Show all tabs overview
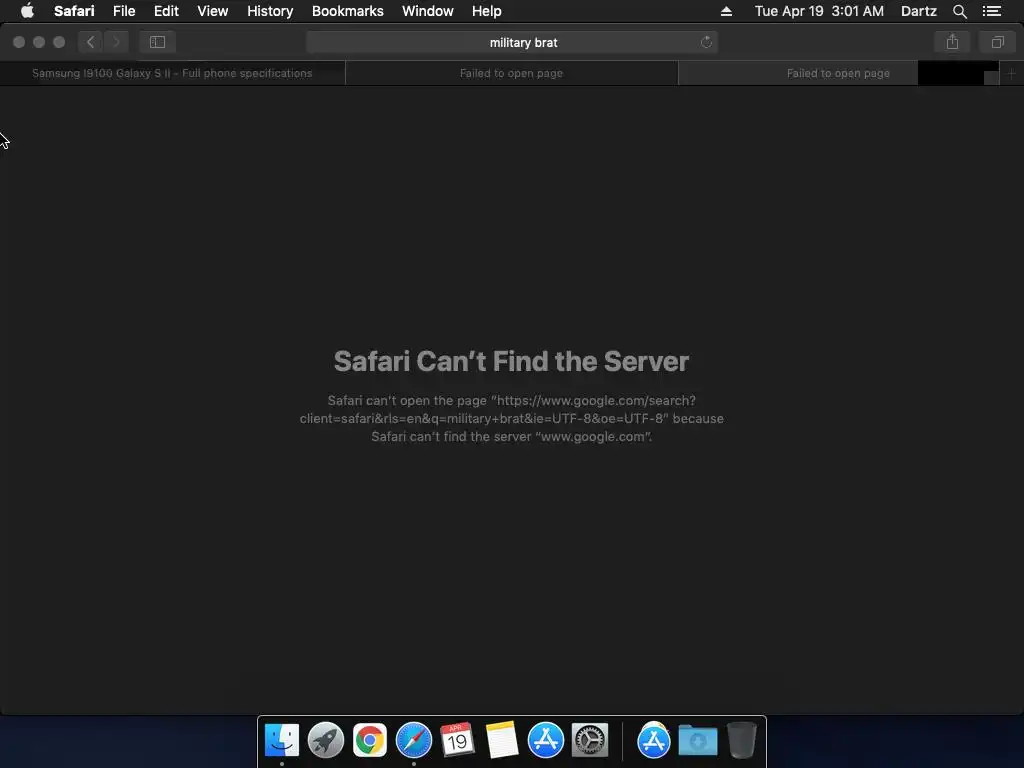Image resolution: width=1024 pixels, height=768 pixels. [997, 42]
